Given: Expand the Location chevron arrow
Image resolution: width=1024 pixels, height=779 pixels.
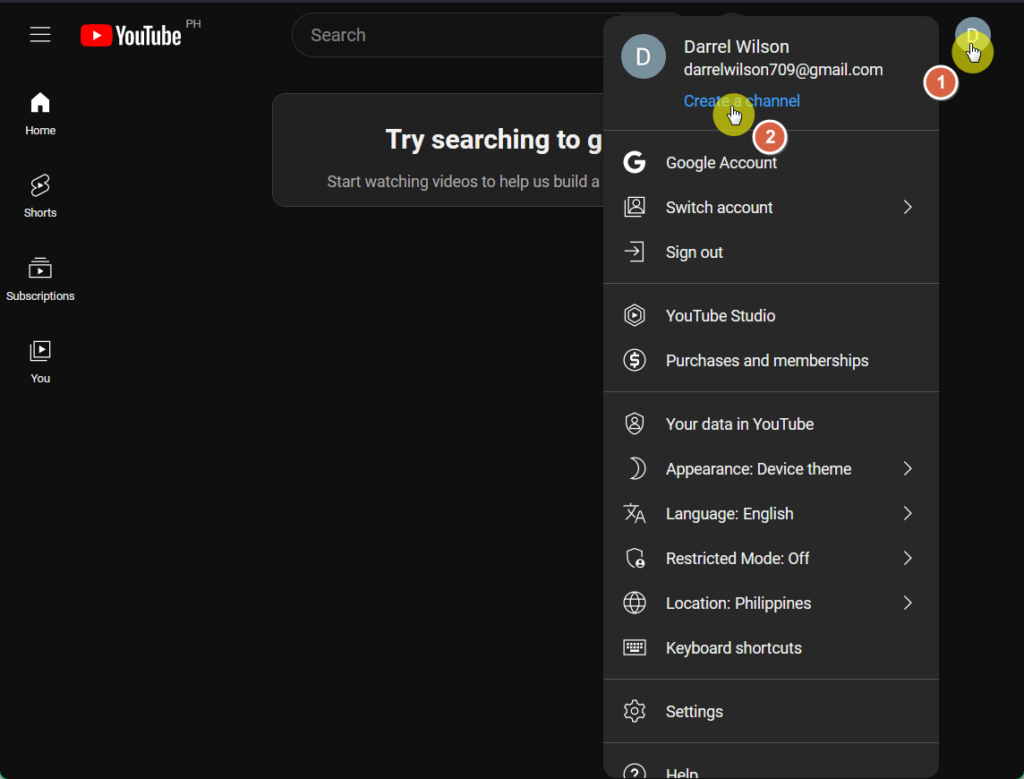Looking at the screenshot, I should 907,603.
